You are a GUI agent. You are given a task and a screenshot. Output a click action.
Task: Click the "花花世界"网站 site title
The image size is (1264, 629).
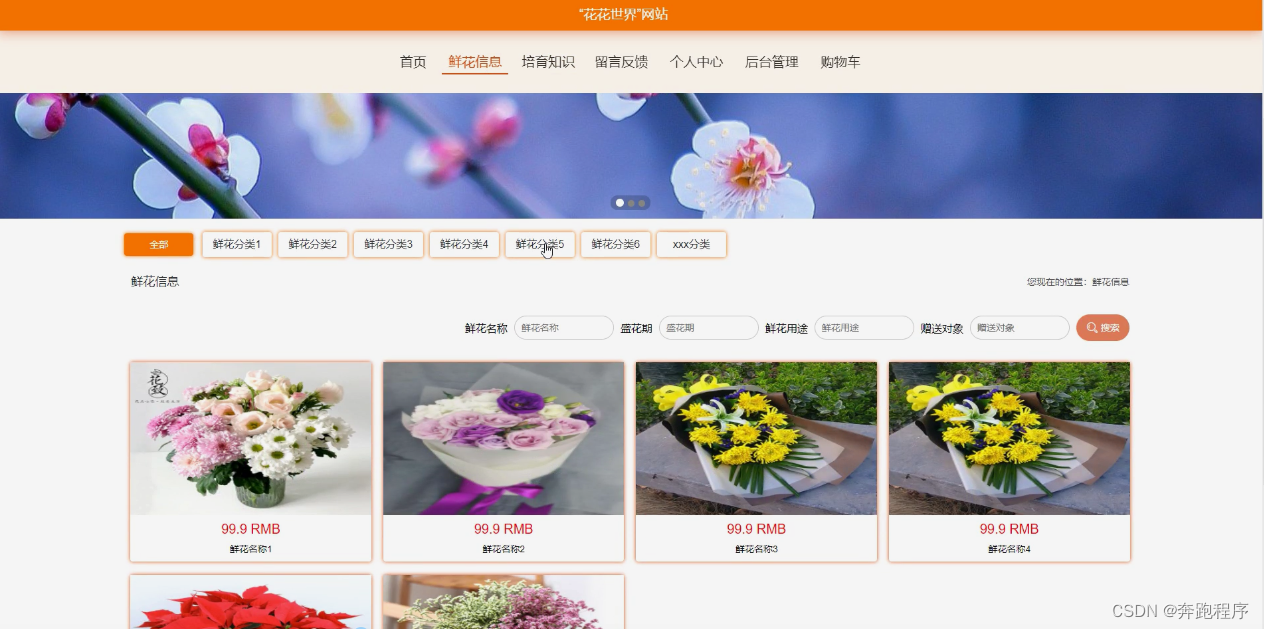623,14
